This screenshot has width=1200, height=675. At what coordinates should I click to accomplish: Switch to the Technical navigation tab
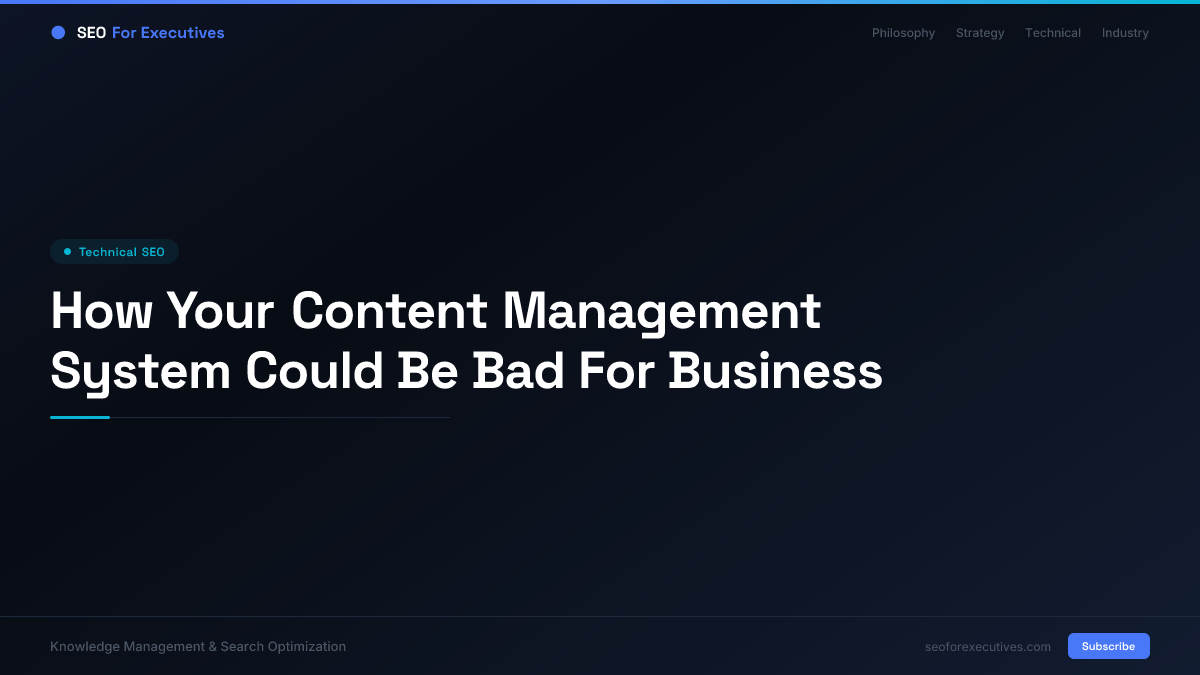coord(1052,32)
